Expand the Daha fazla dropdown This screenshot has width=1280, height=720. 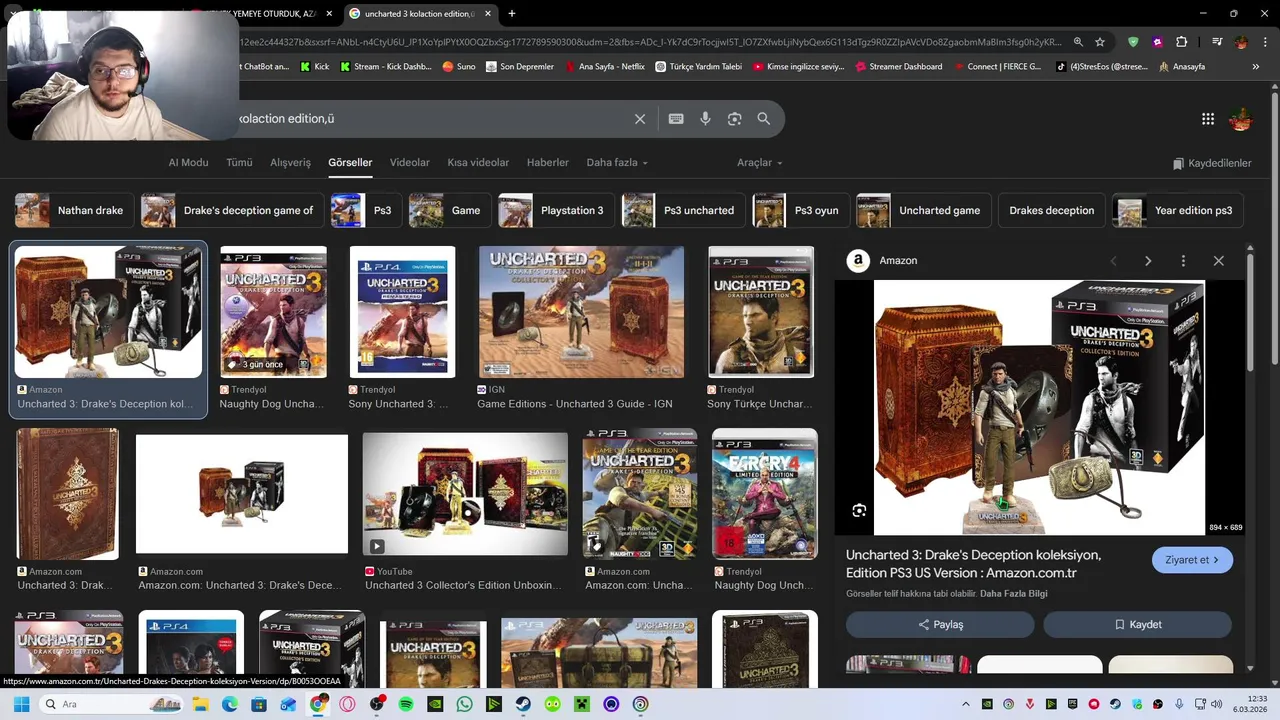point(617,163)
